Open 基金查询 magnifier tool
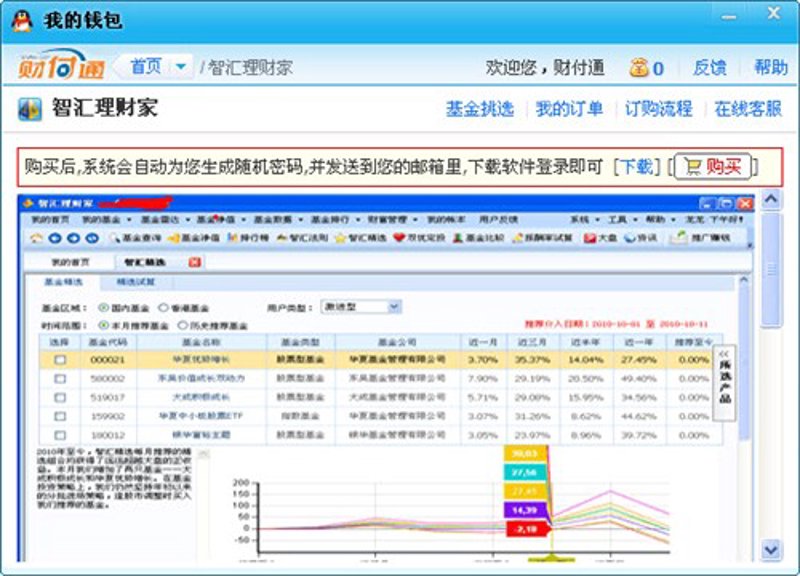Viewport: 800px width, 576px height. [x=135, y=238]
